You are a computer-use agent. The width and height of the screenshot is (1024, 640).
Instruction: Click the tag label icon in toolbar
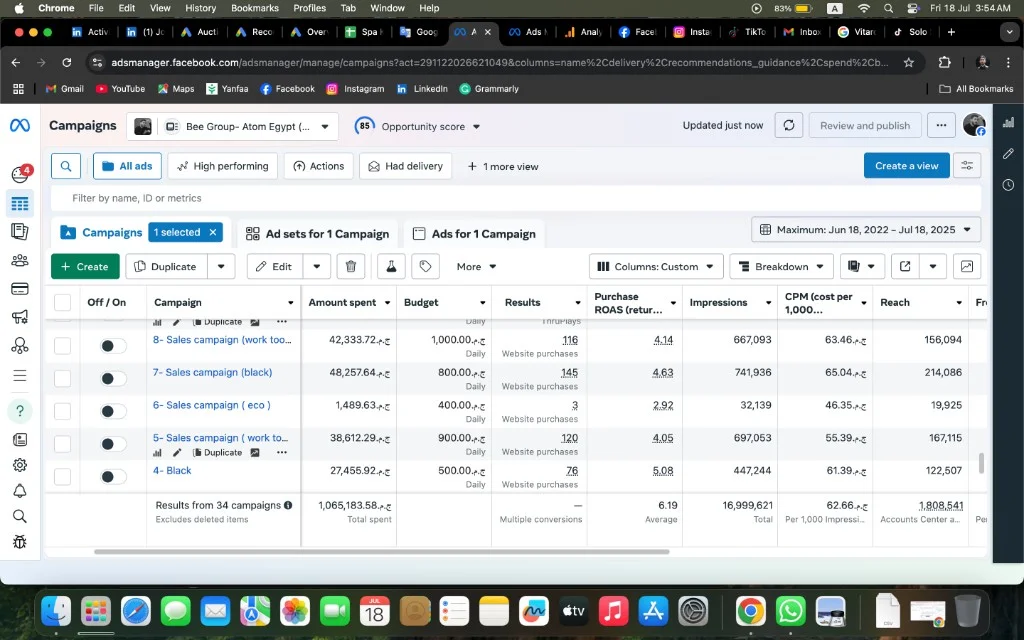tap(425, 266)
